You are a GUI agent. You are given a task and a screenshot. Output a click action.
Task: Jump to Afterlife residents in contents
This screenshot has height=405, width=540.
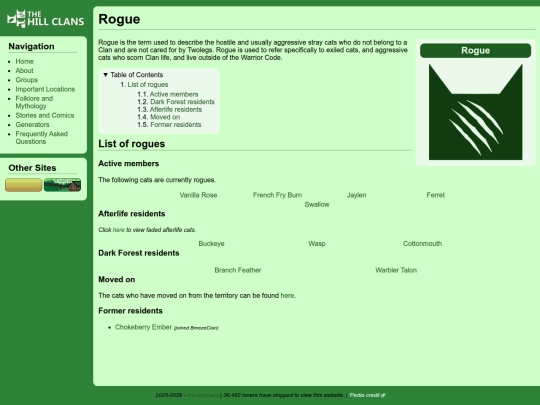pos(176,110)
